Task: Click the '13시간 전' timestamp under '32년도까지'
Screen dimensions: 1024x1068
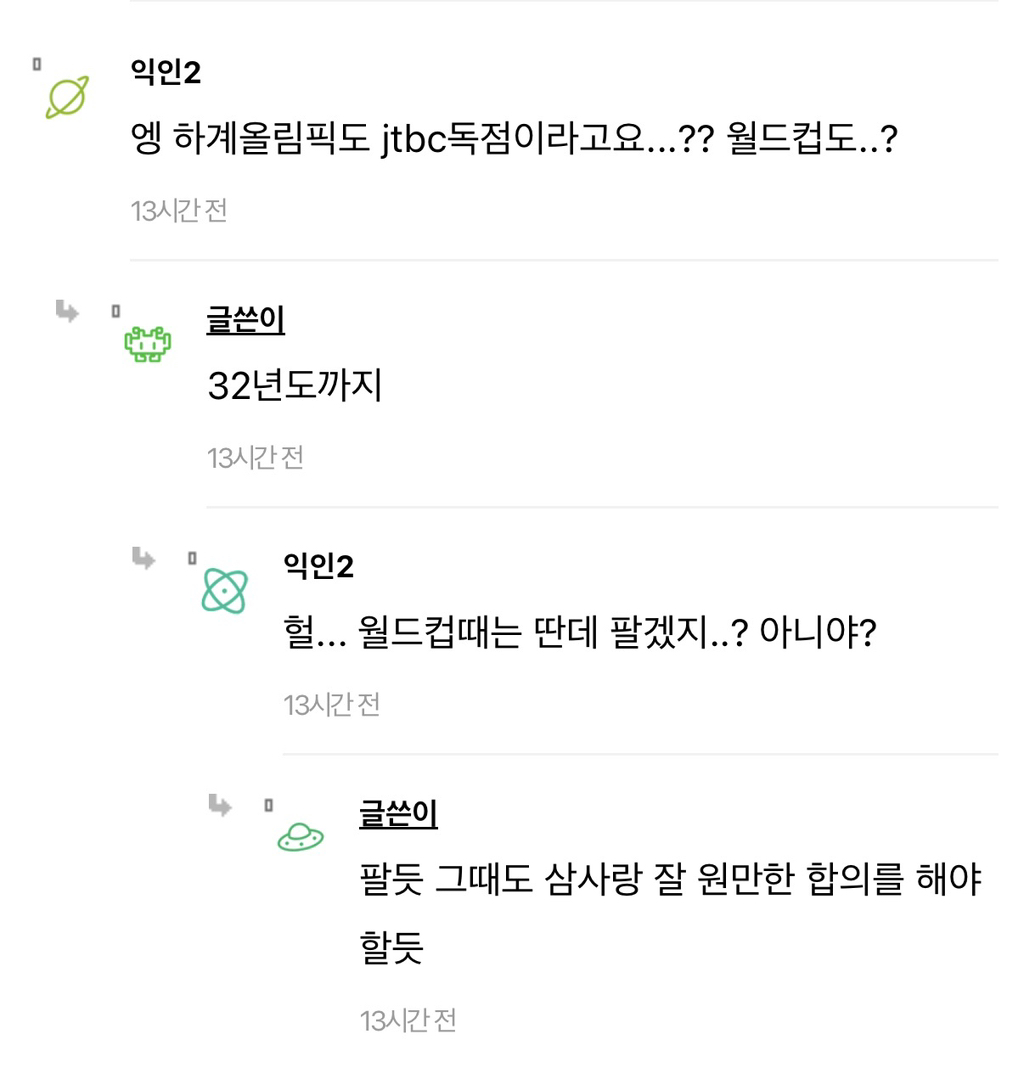Action: click(x=255, y=458)
